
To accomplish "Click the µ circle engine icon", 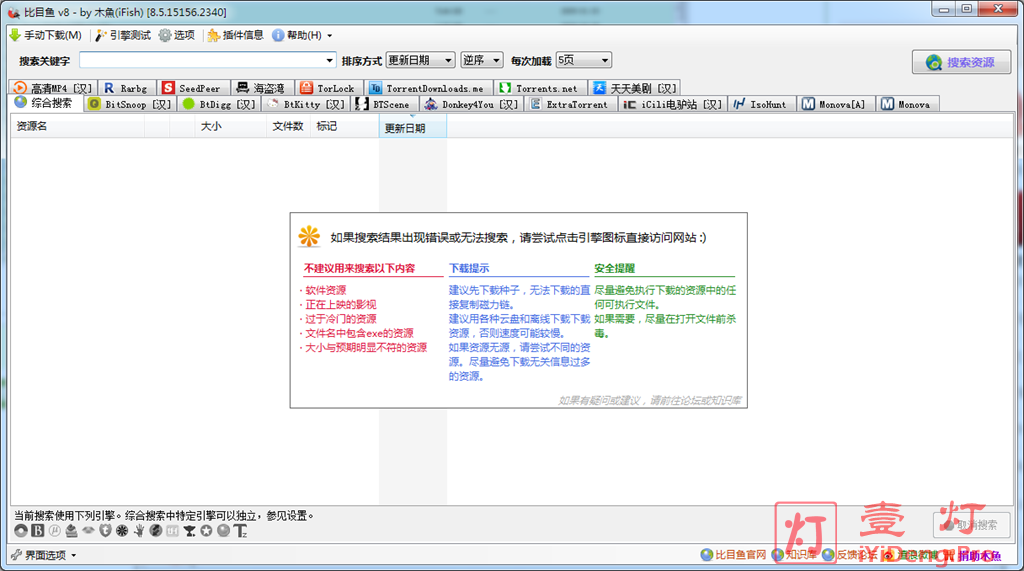I will coord(55,531).
